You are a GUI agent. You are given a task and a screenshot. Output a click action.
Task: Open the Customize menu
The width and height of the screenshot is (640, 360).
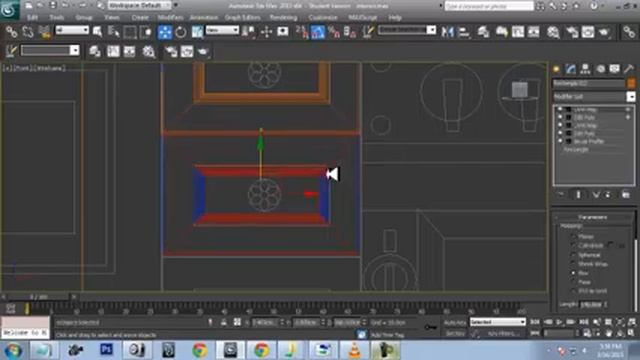[x=323, y=18]
